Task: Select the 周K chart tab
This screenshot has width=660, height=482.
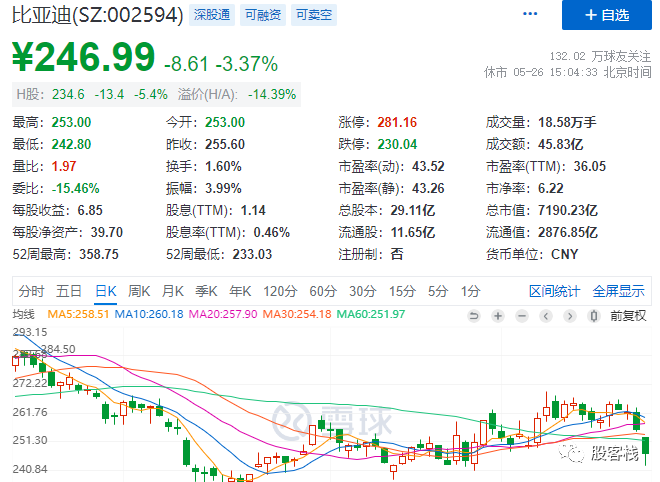Action: tap(139, 291)
